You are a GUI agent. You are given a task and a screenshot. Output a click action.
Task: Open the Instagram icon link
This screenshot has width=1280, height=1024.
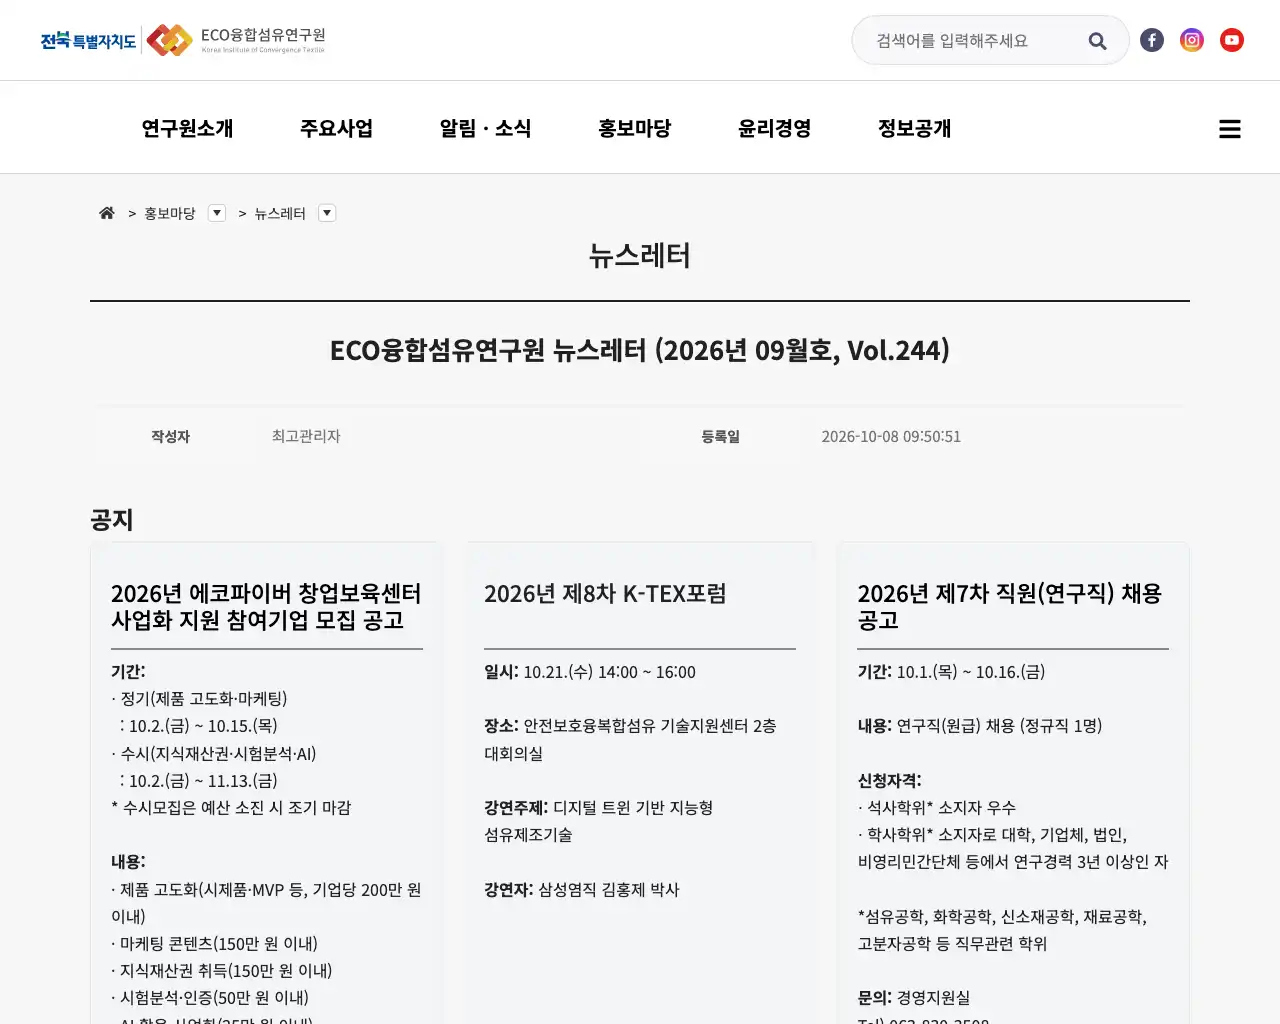click(1192, 40)
